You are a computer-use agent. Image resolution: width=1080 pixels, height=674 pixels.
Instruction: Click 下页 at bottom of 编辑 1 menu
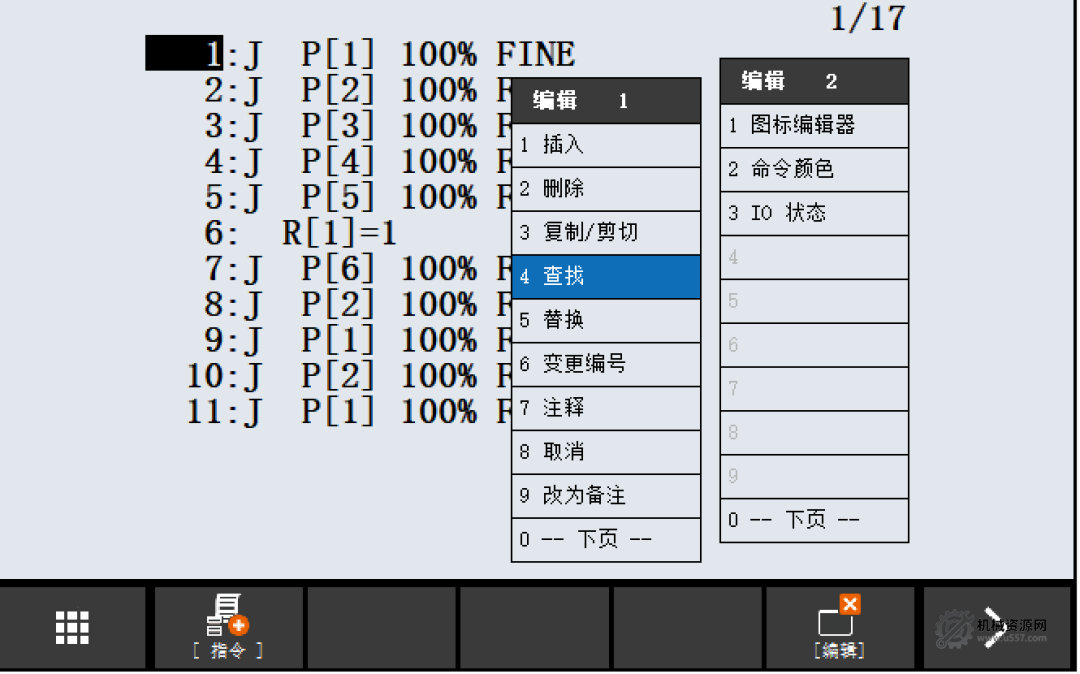coord(605,539)
